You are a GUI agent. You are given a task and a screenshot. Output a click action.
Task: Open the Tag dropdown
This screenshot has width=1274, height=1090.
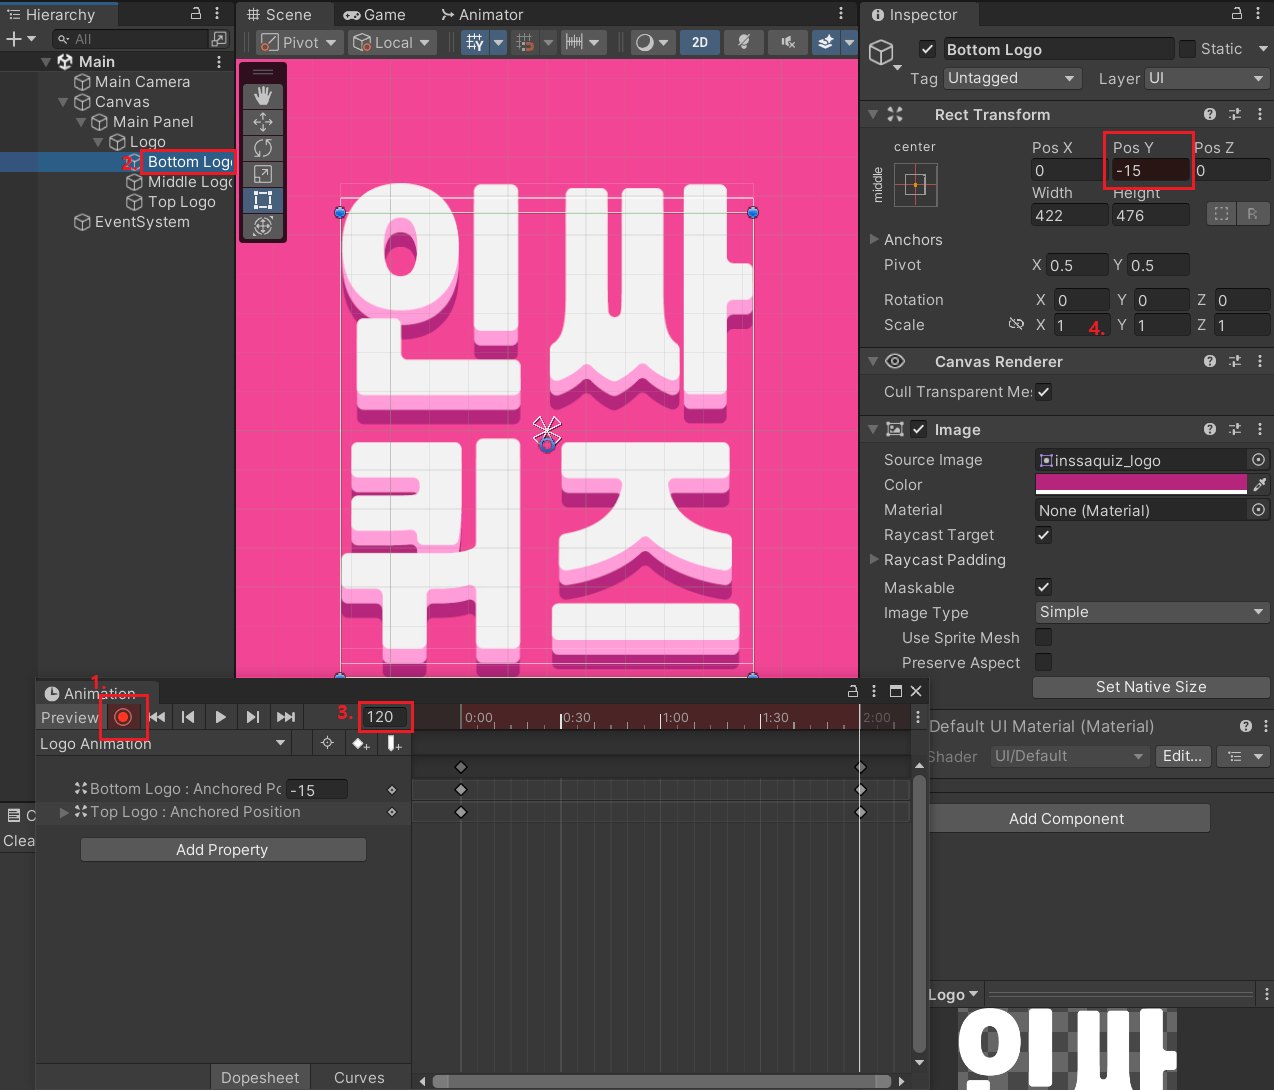1013,78
